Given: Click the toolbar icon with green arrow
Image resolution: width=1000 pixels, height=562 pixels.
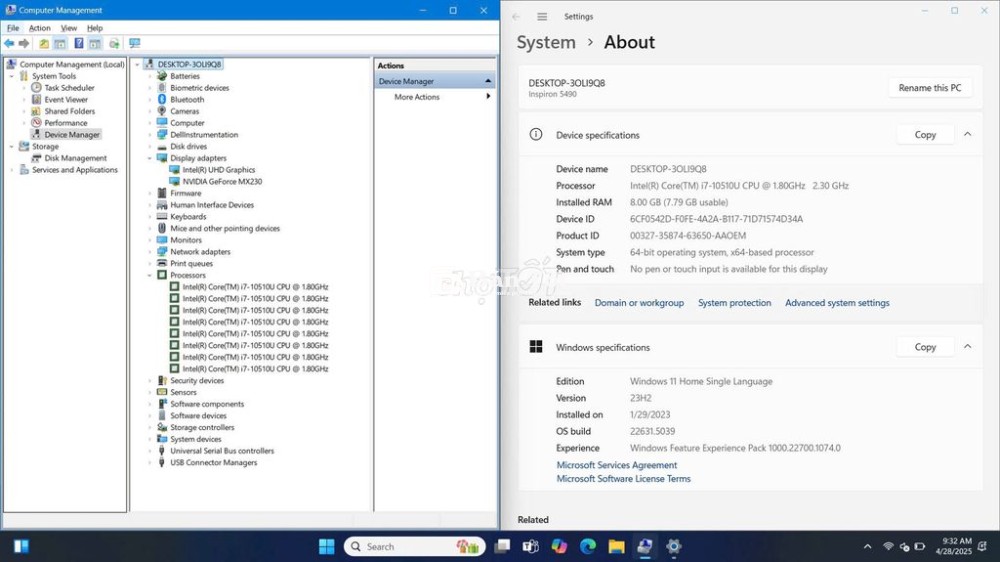Looking at the screenshot, I should (114, 43).
